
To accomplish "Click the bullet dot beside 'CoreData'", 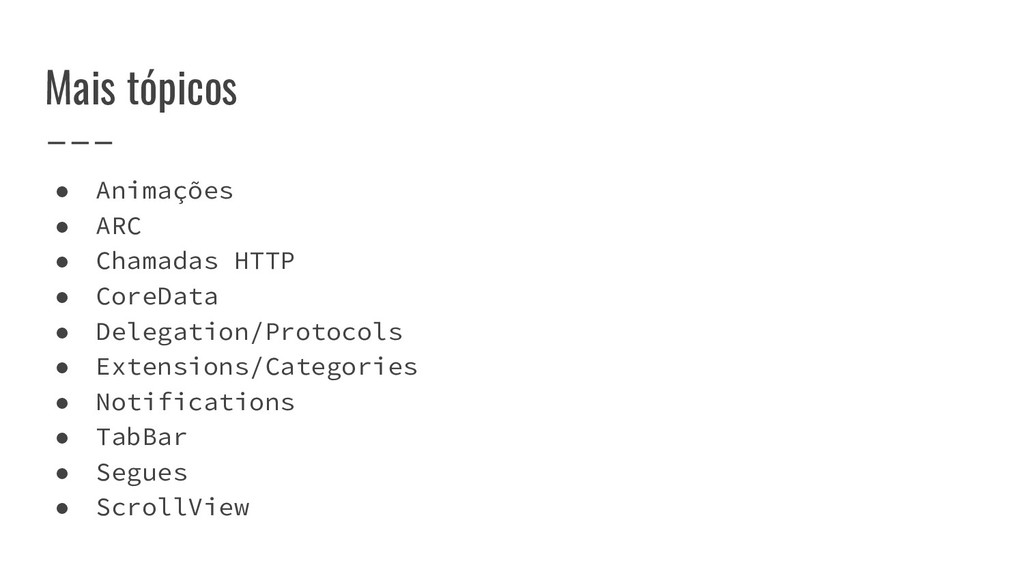I will coord(62,297).
